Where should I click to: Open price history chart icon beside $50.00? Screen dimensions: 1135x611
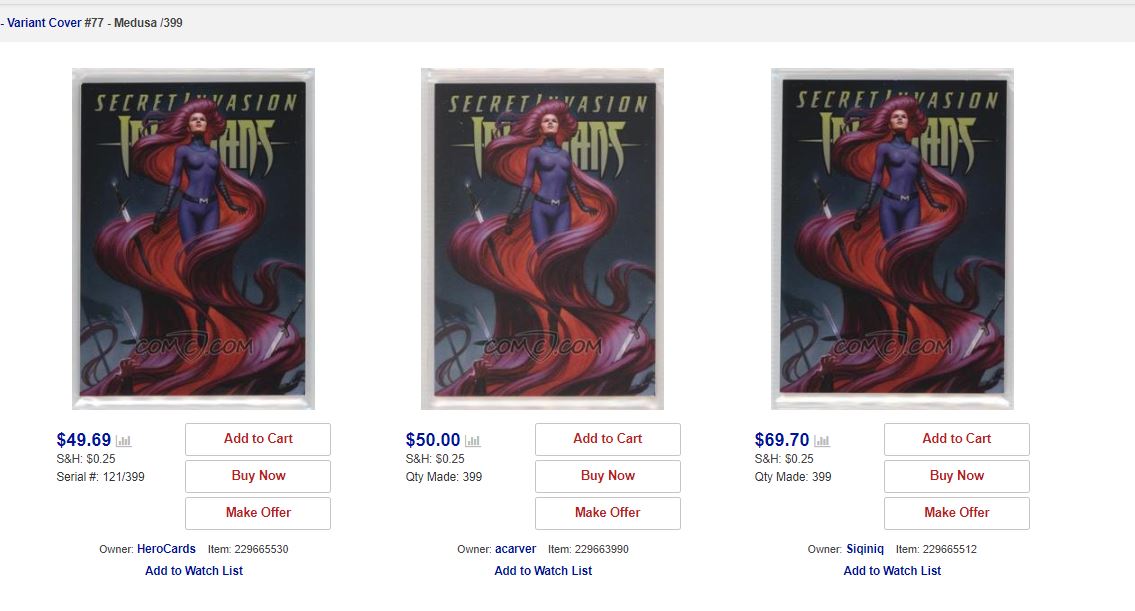tap(473, 440)
